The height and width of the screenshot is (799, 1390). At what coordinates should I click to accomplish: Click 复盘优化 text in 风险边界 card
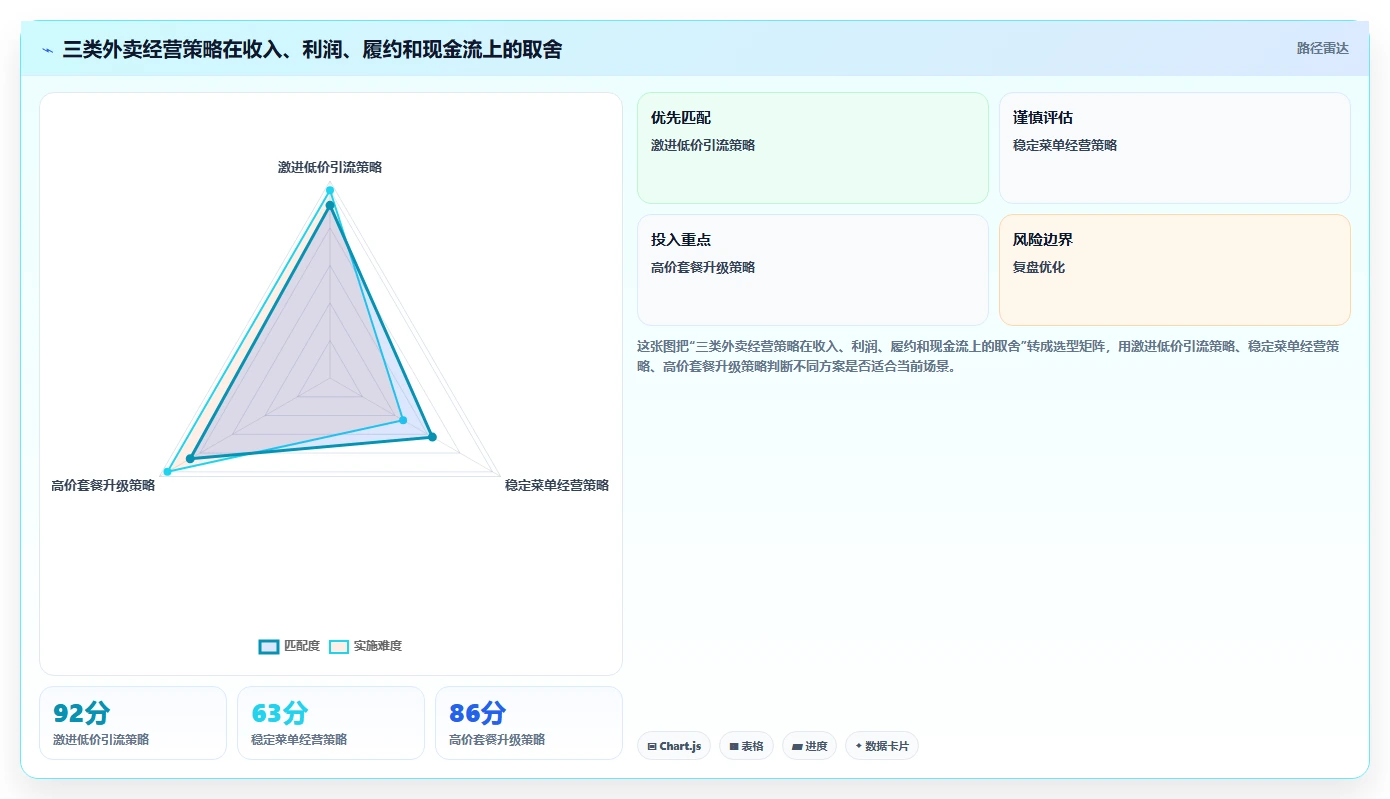(1039, 267)
